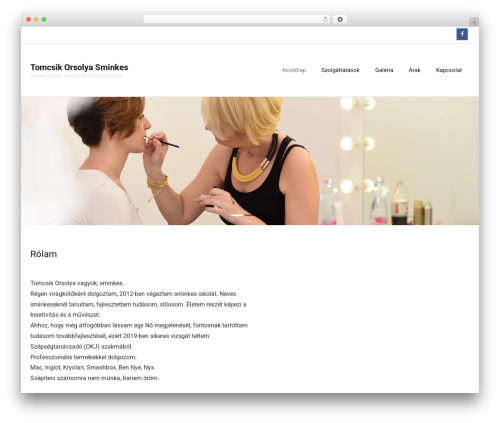Click the download indicator button in the browser toolbar

tap(340, 19)
